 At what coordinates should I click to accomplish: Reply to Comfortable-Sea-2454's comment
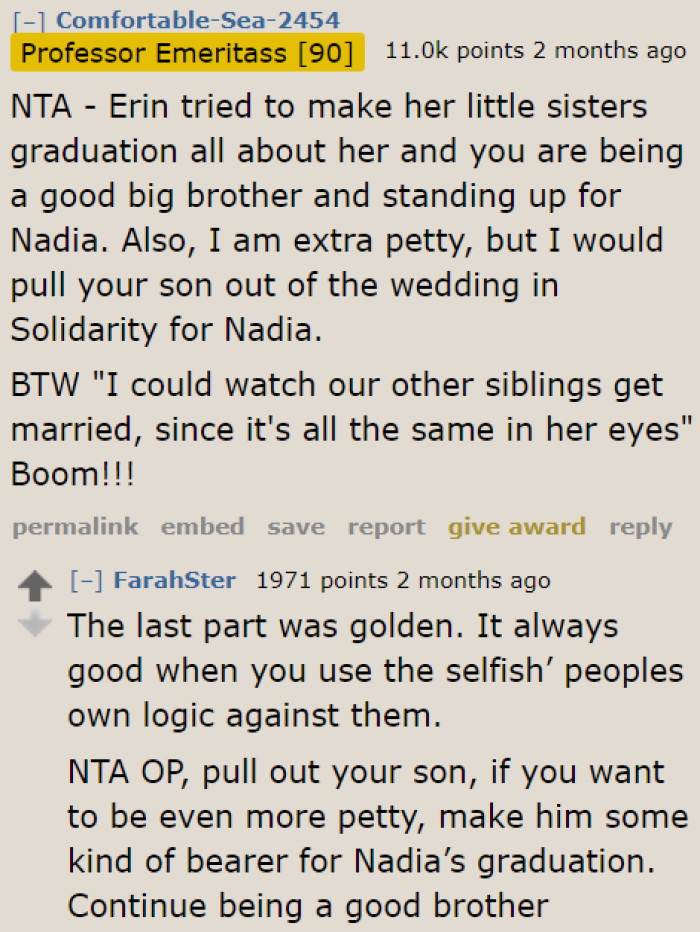(640, 527)
